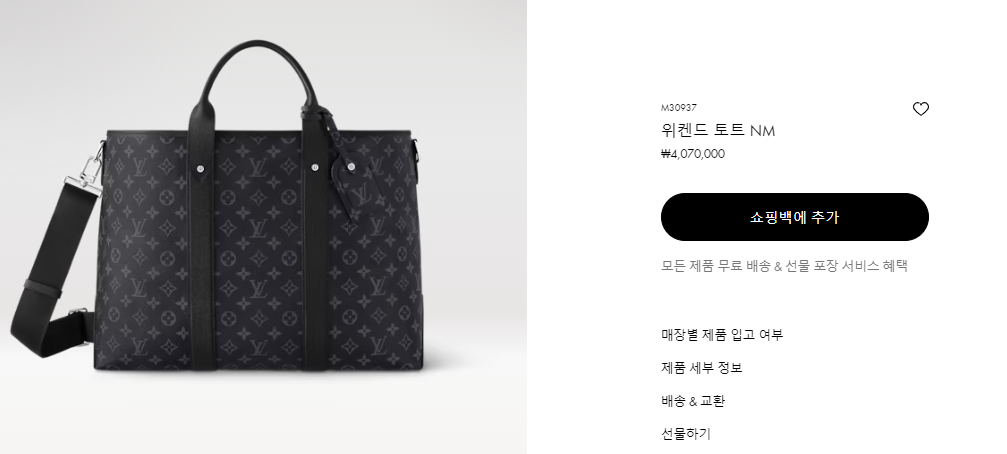Open 매장별 제품 입고 여부 store availability
1007x454 pixels.
[x=722, y=335]
